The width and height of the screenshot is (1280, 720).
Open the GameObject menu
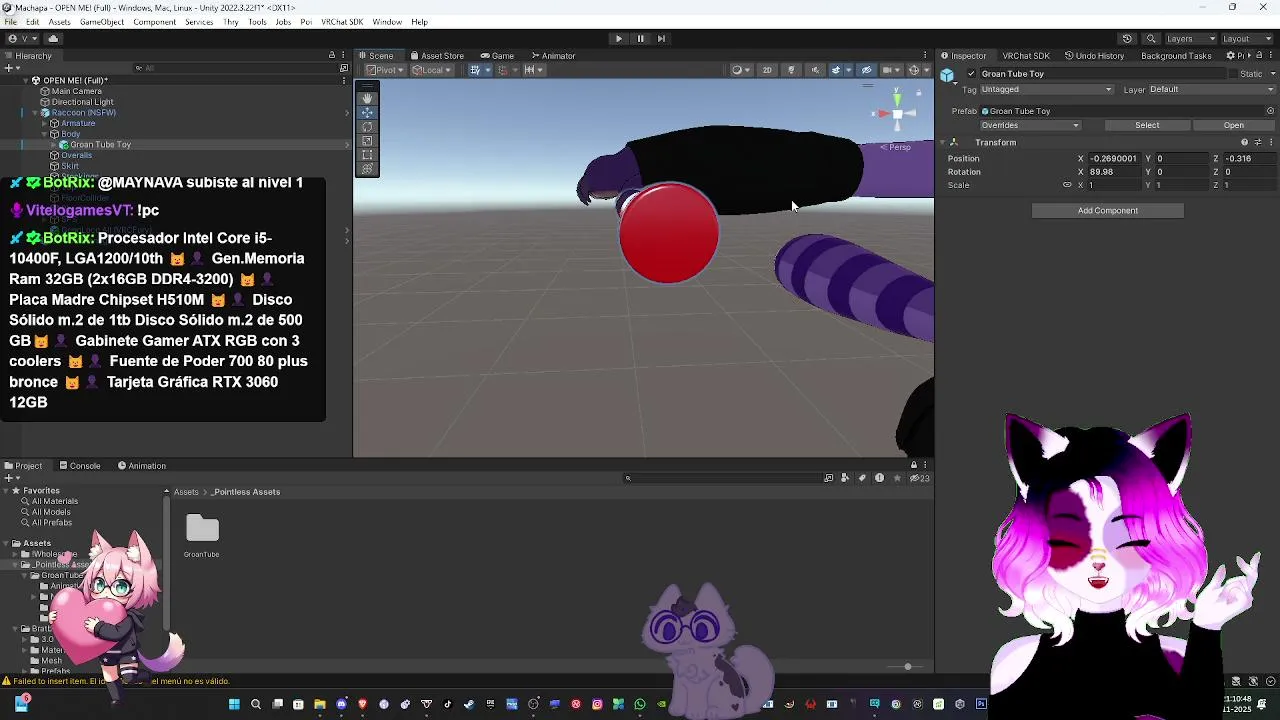(x=102, y=22)
